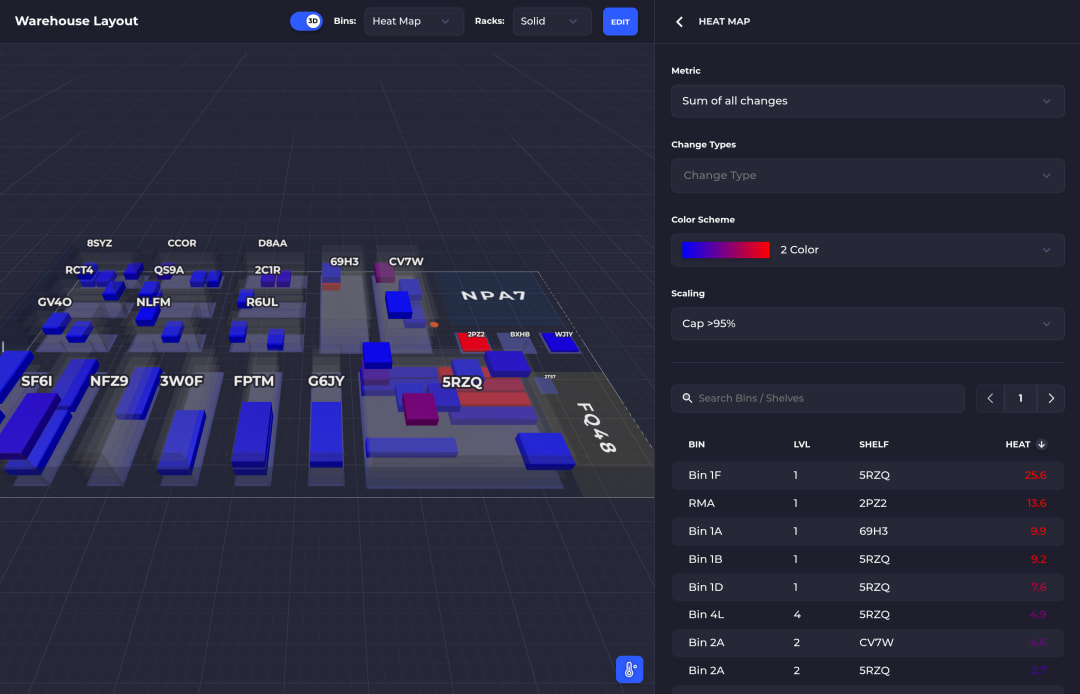This screenshot has height=694, width=1080.
Task: Click the 5RZQ rack label
Action: tap(461, 382)
